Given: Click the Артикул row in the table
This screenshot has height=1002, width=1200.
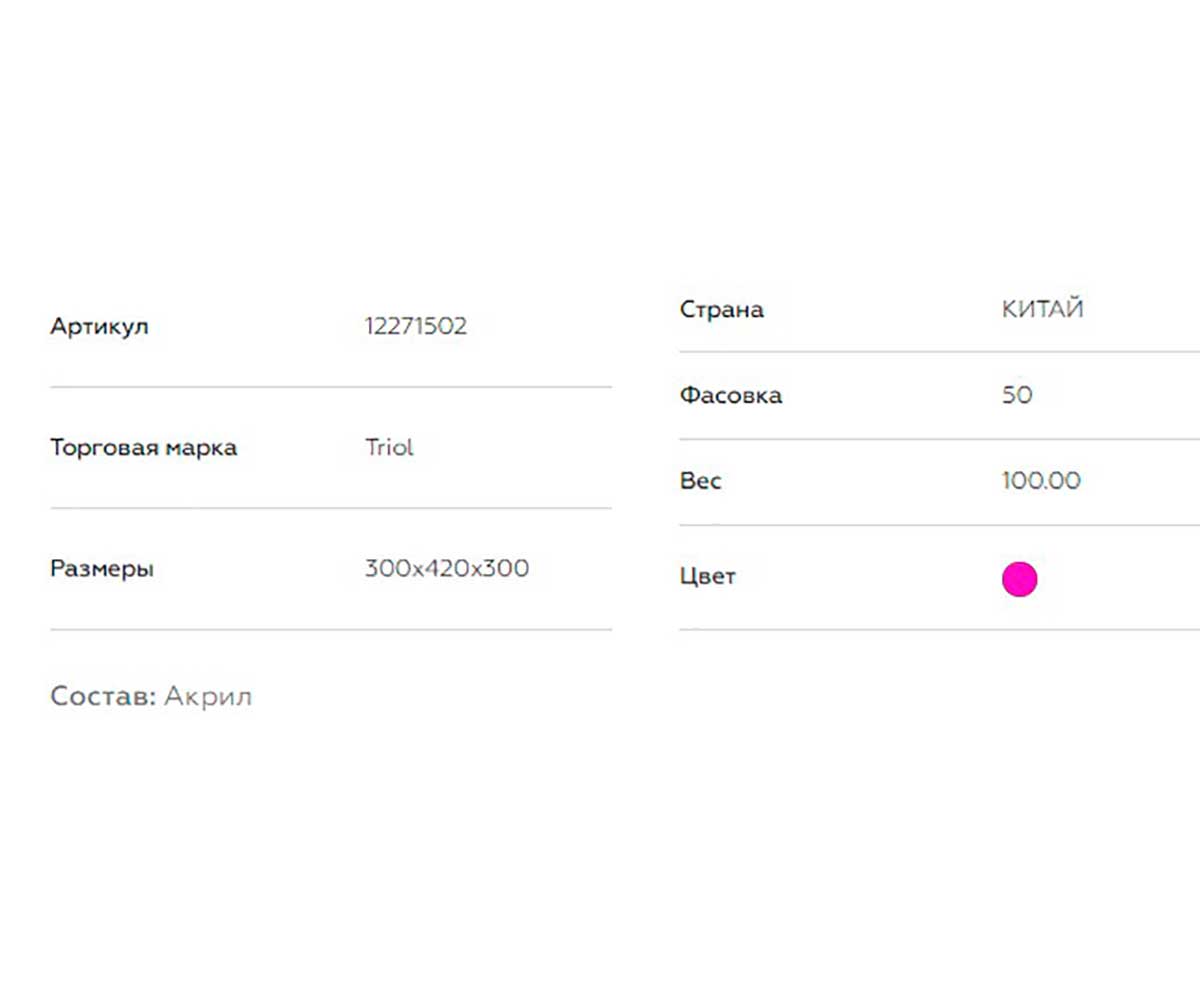Looking at the screenshot, I should point(331,327).
